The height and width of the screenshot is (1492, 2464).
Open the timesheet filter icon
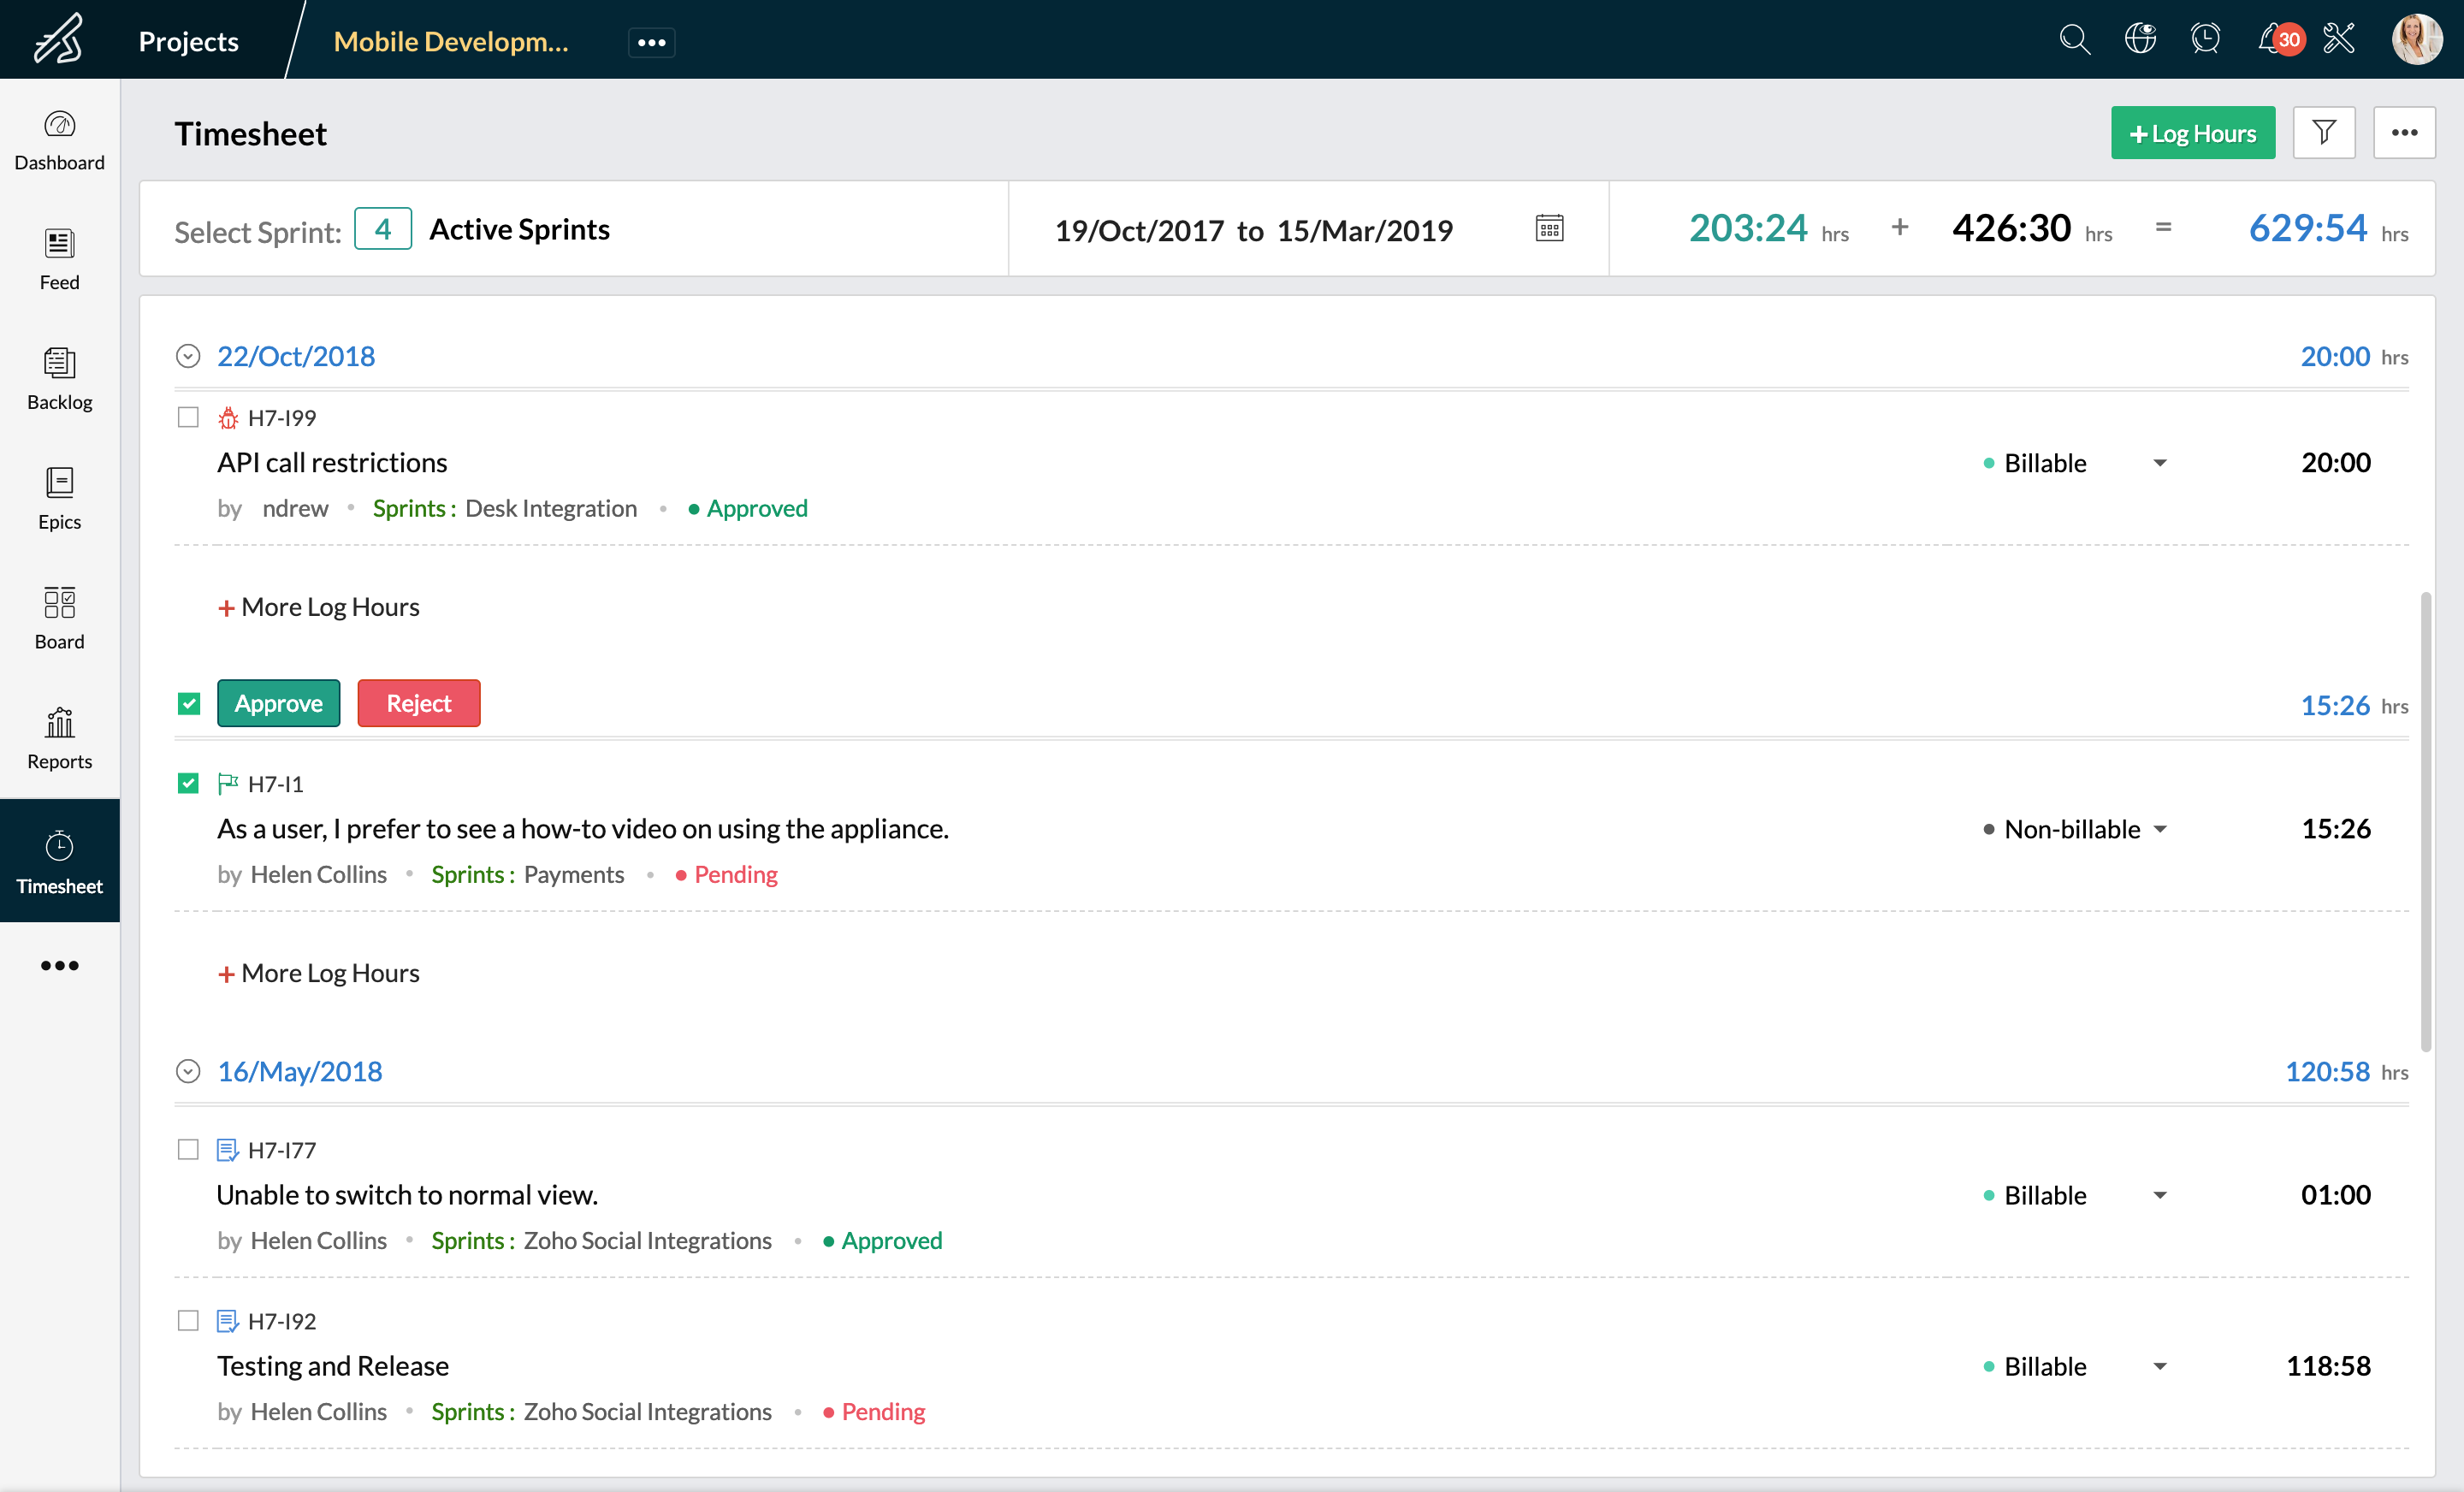click(x=2324, y=132)
